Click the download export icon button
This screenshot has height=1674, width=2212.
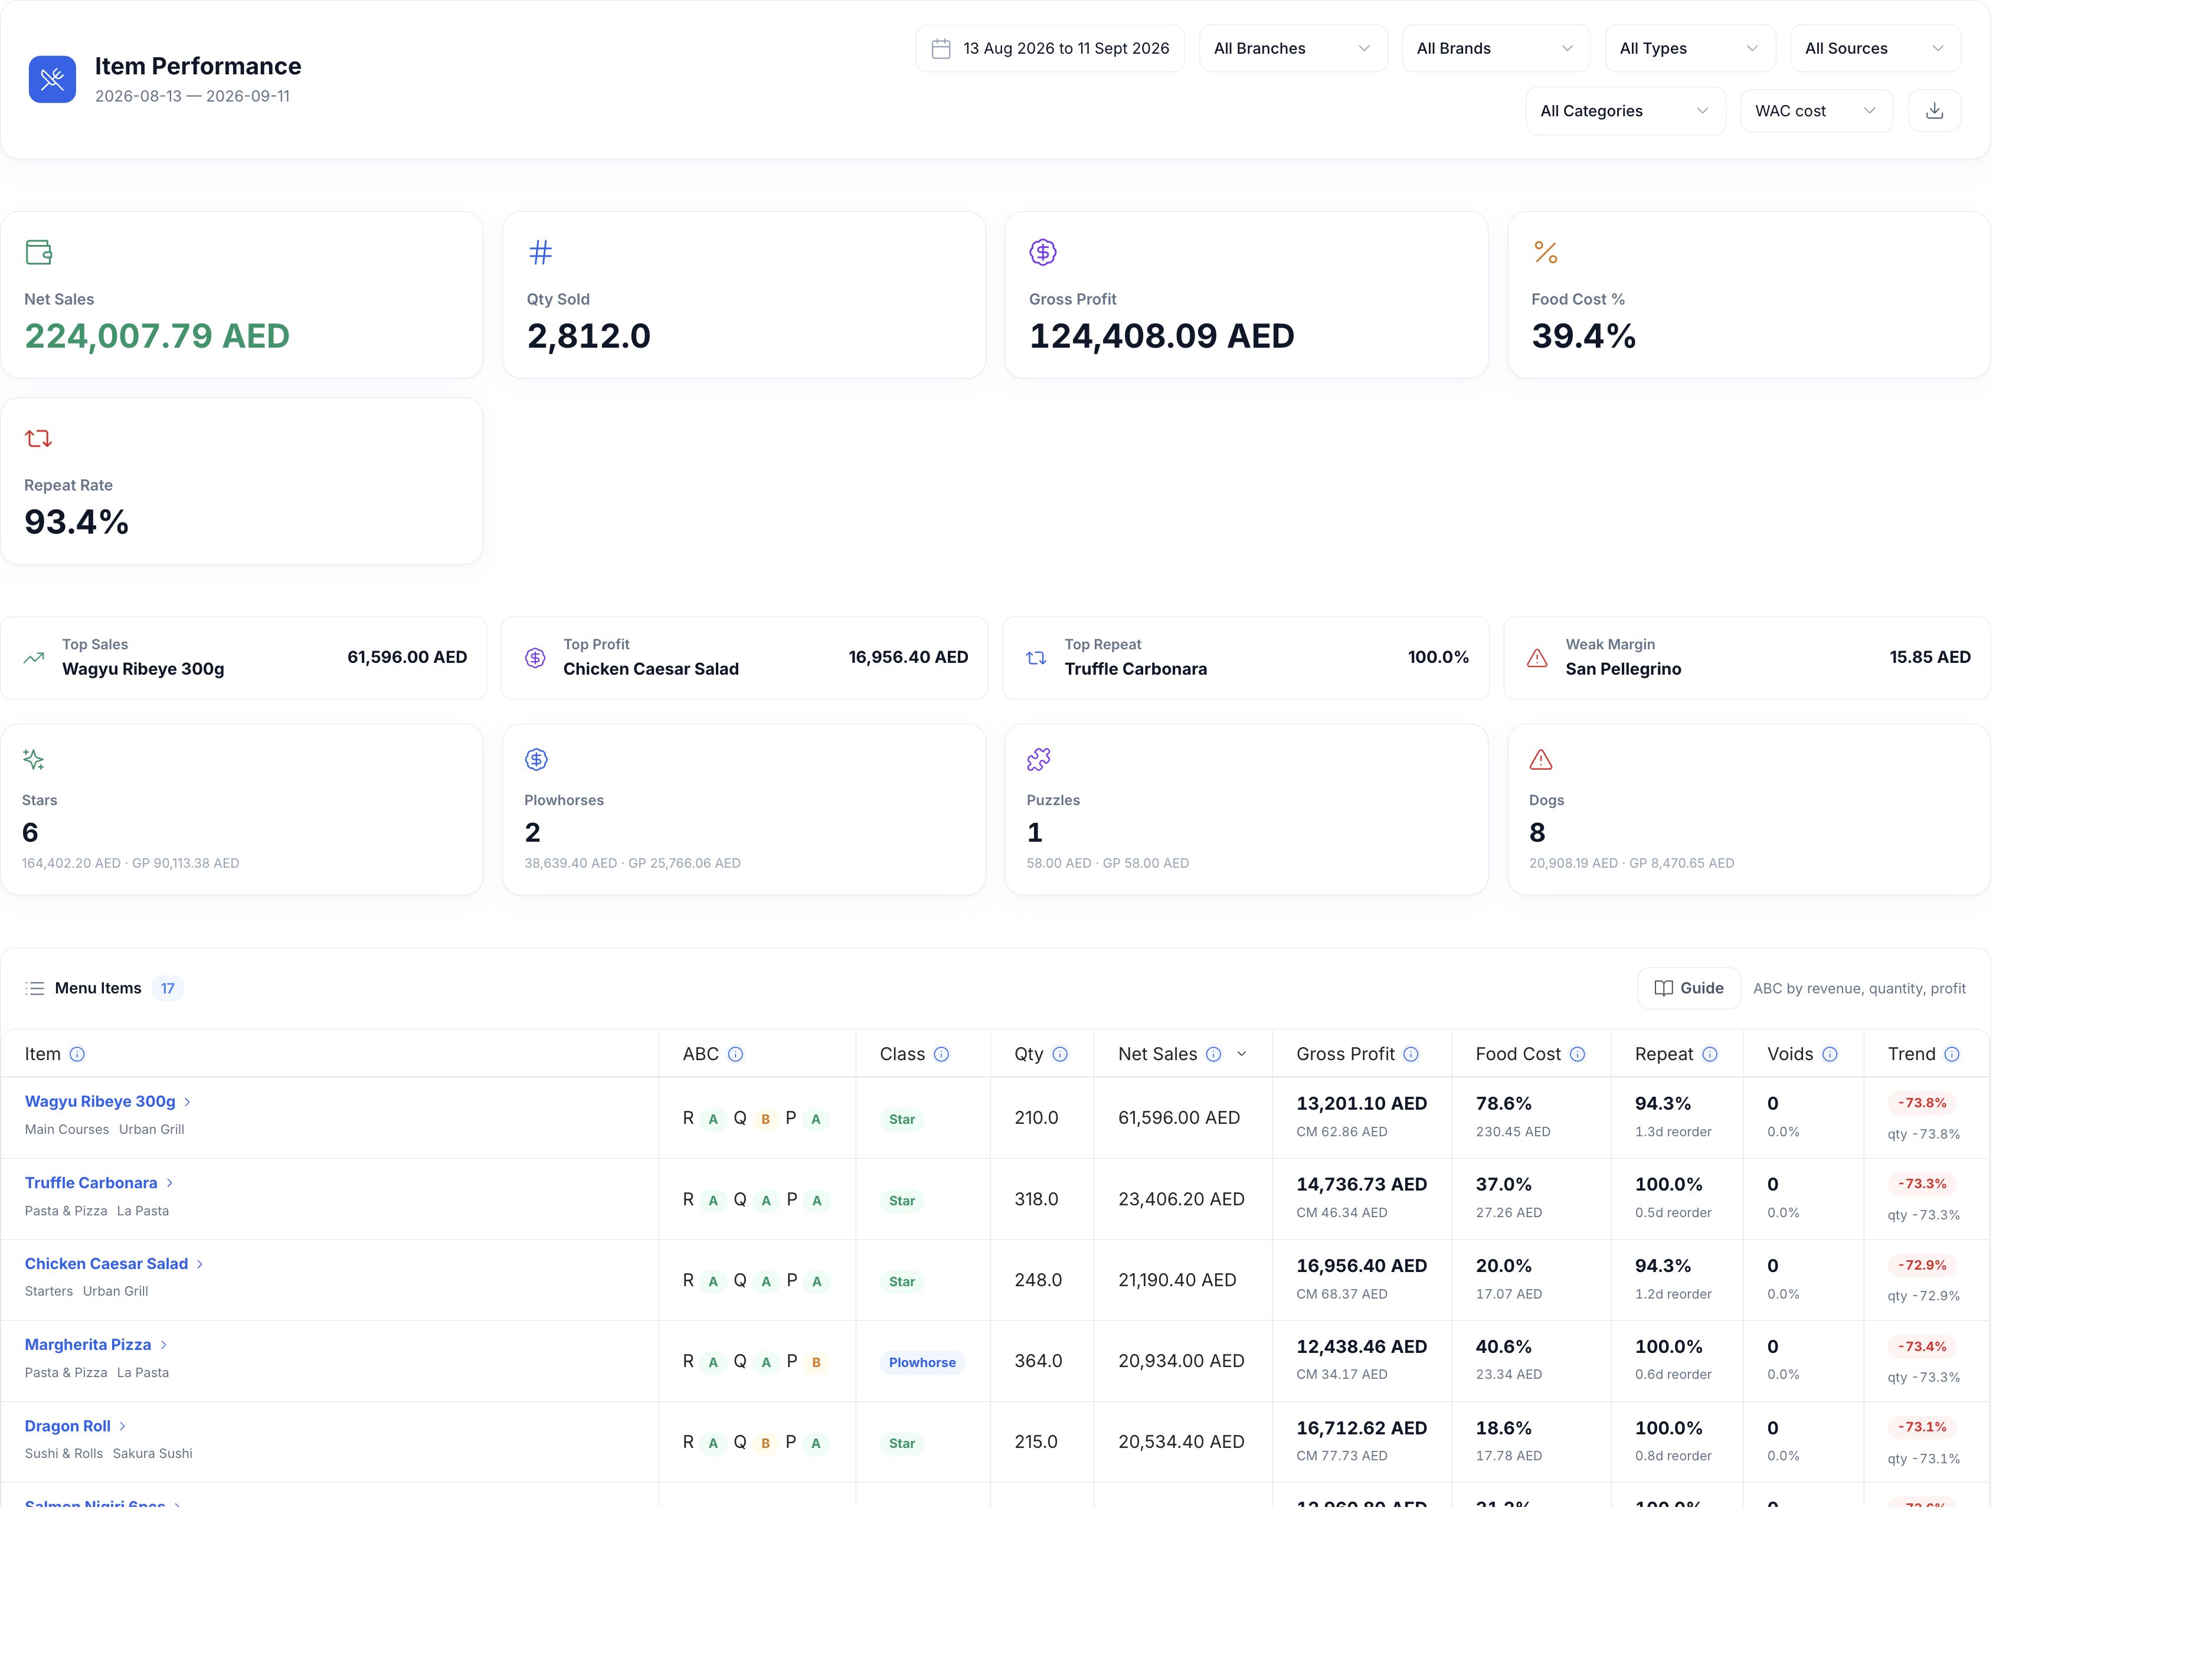point(1934,111)
